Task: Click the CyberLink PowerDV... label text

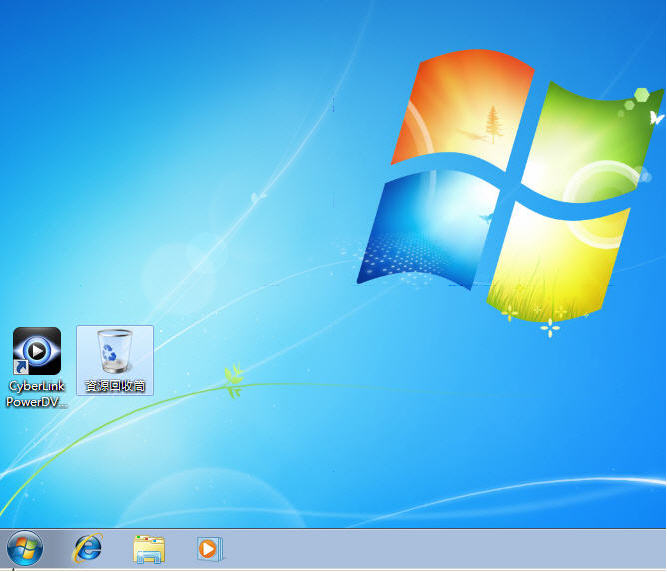Action: (x=37, y=394)
